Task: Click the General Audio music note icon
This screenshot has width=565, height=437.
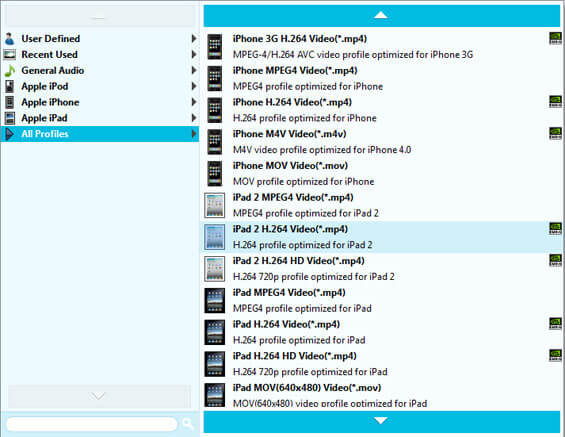Action: coord(9,70)
